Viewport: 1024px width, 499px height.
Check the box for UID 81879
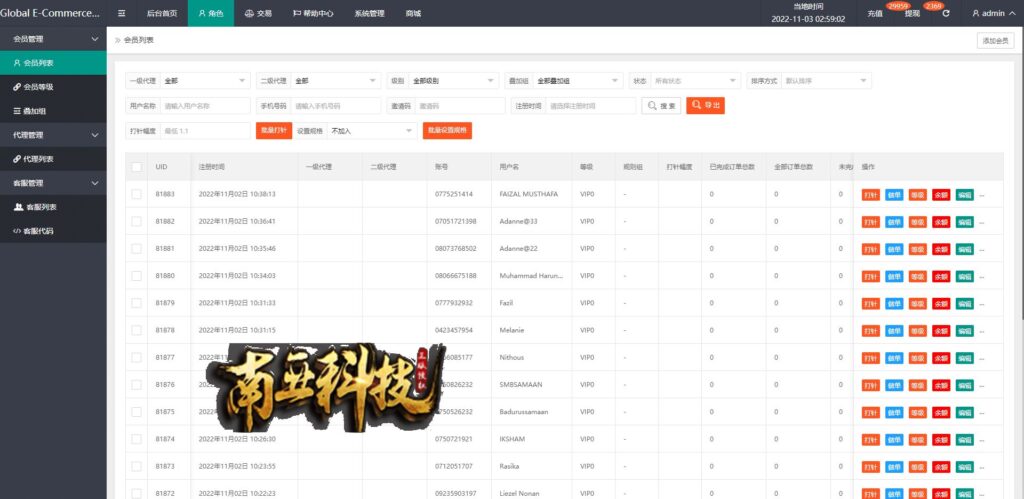point(136,303)
